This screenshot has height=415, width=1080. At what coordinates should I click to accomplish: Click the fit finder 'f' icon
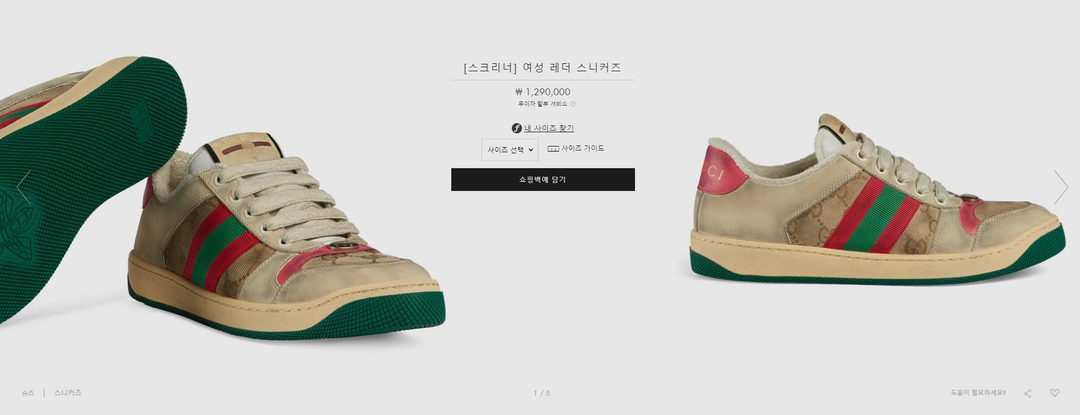click(x=517, y=128)
